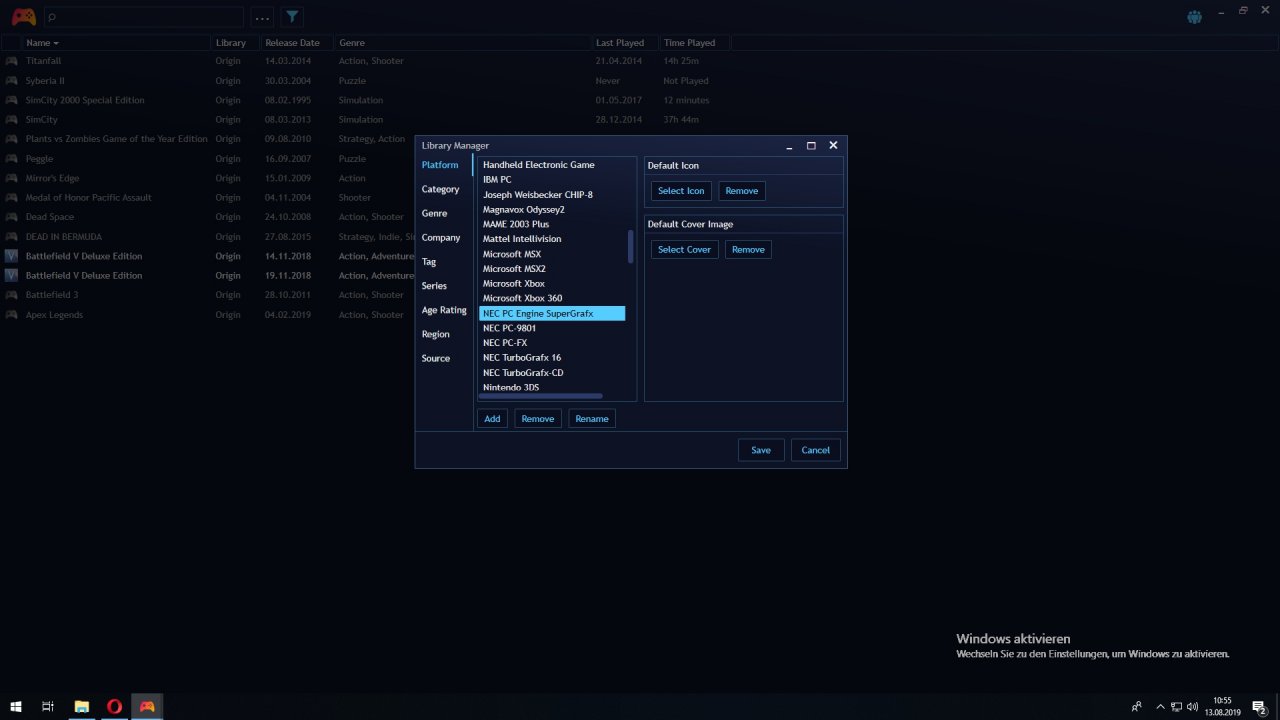This screenshot has width=1280, height=720.
Task: Click Remove under Default Cover Image
Action: [x=748, y=250]
